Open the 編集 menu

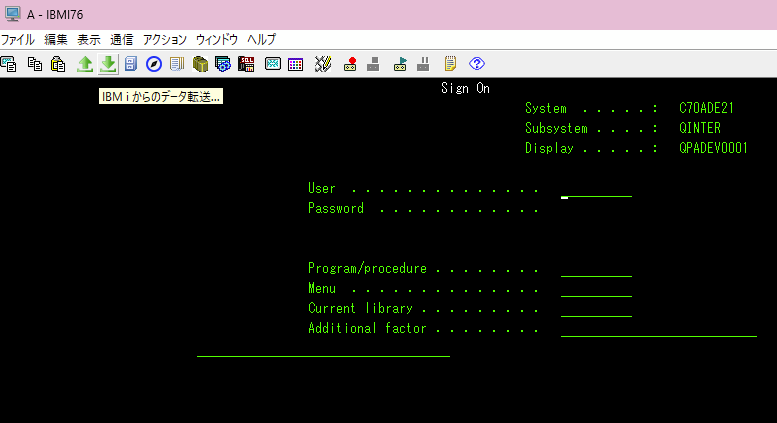56,40
